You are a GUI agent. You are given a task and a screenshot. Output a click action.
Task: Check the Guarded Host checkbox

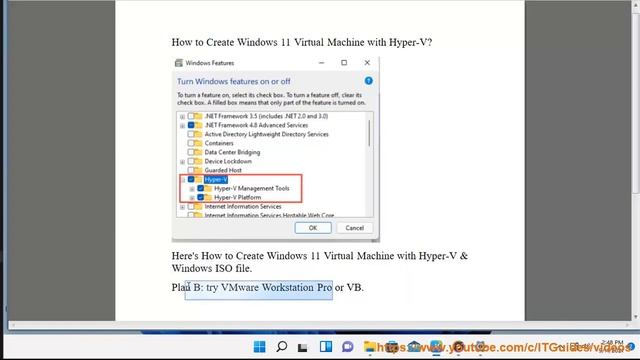(191, 170)
